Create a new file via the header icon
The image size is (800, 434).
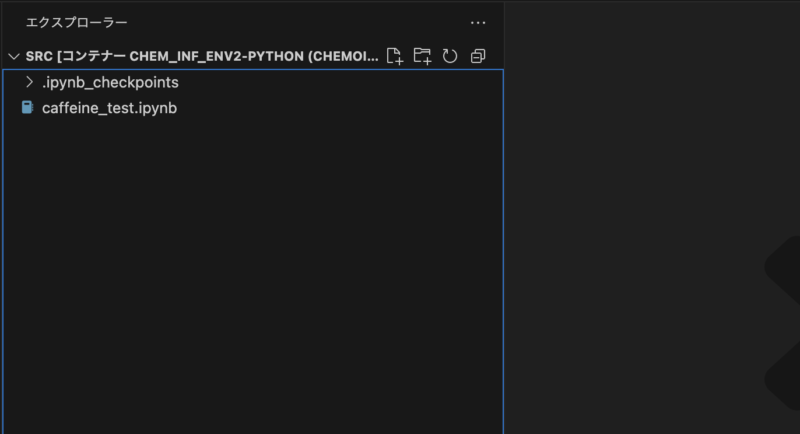click(x=394, y=56)
